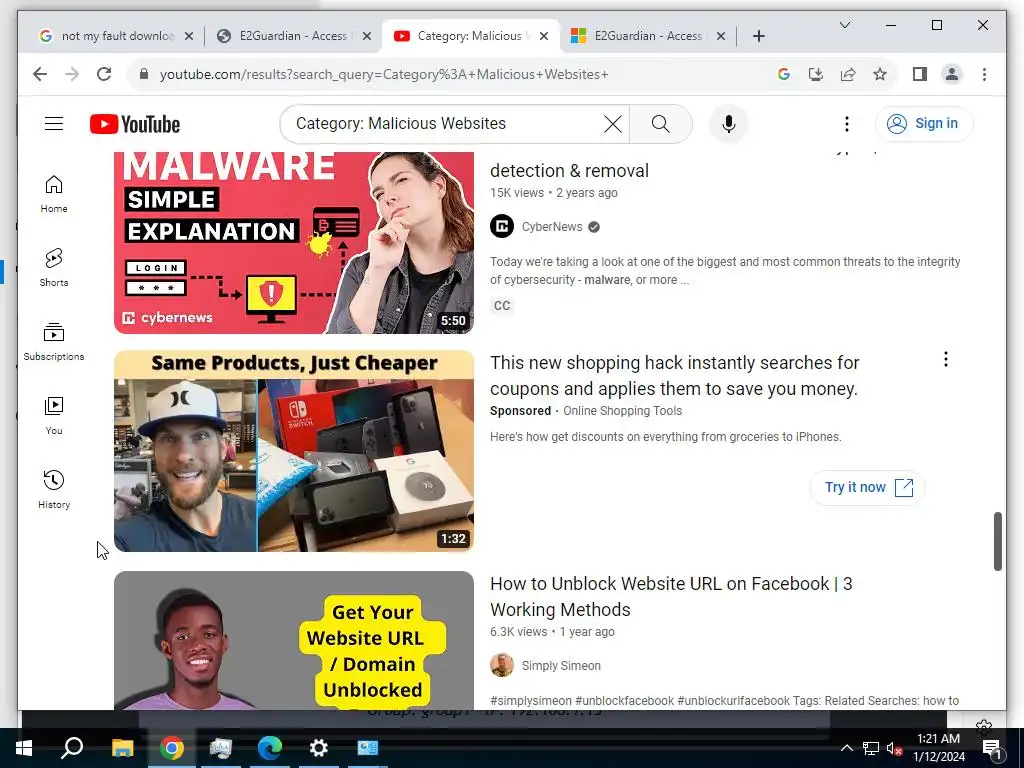Close the 'not my fault download' tab
The height and width of the screenshot is (768, 1024).
[x=189, y=36]
